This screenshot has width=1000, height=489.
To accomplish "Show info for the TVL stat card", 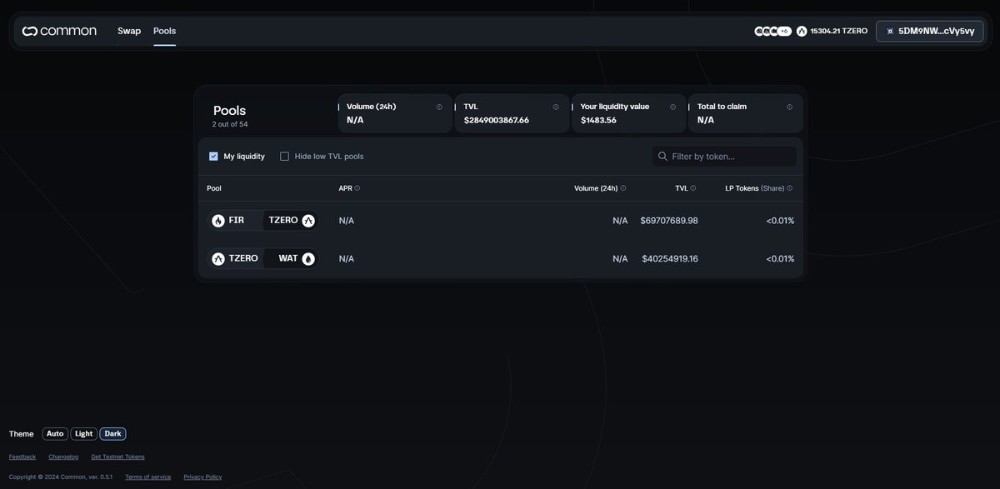I will click(x=555, y=107).
